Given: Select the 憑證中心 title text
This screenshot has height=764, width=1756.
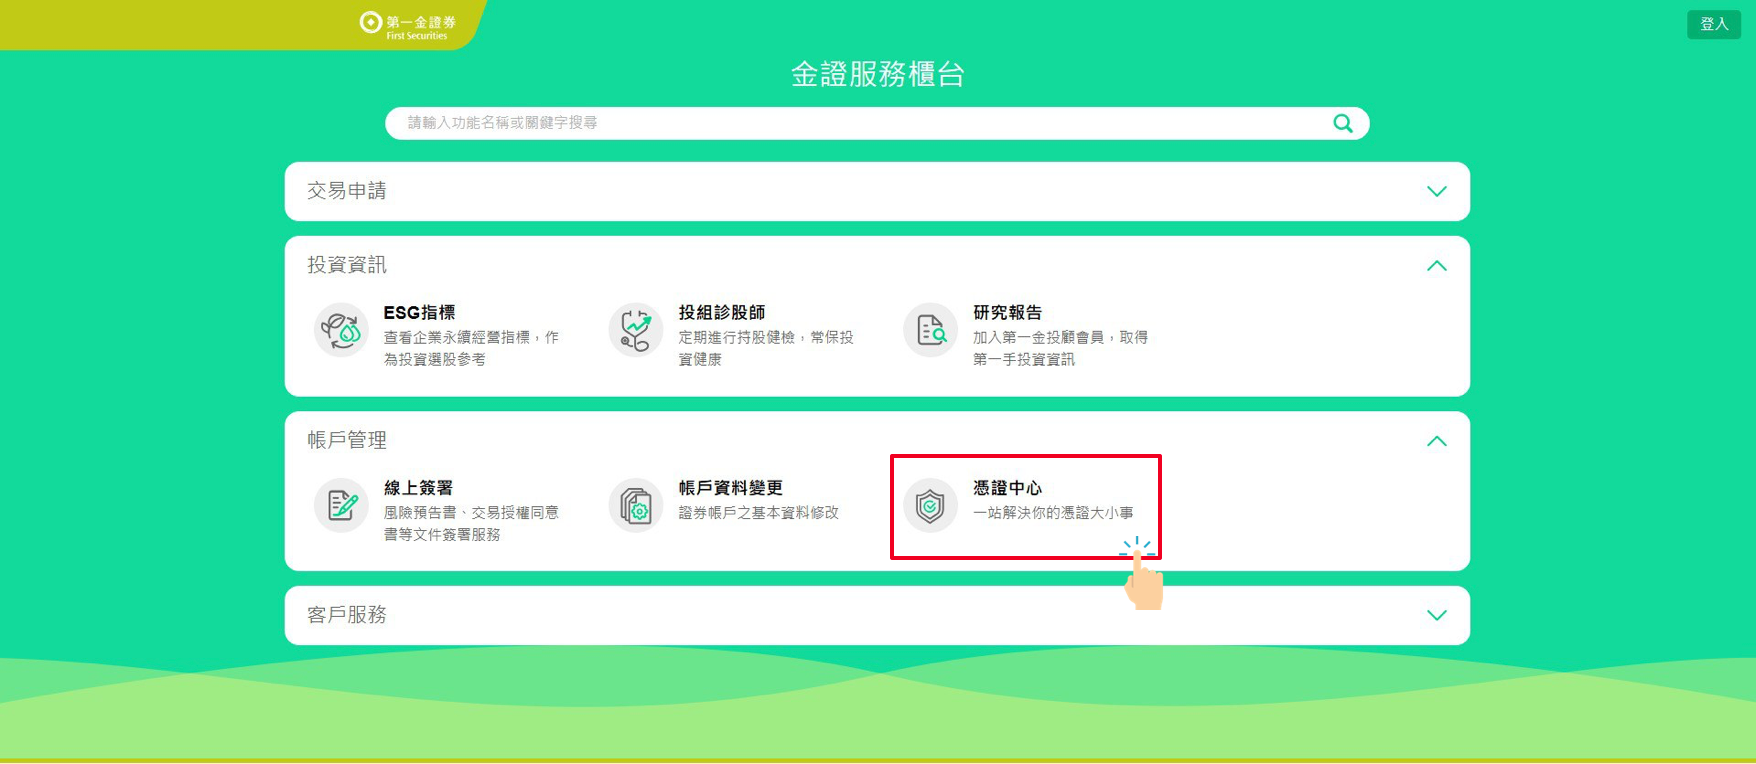Looking at the screenshot, I should click(1007, 488).
